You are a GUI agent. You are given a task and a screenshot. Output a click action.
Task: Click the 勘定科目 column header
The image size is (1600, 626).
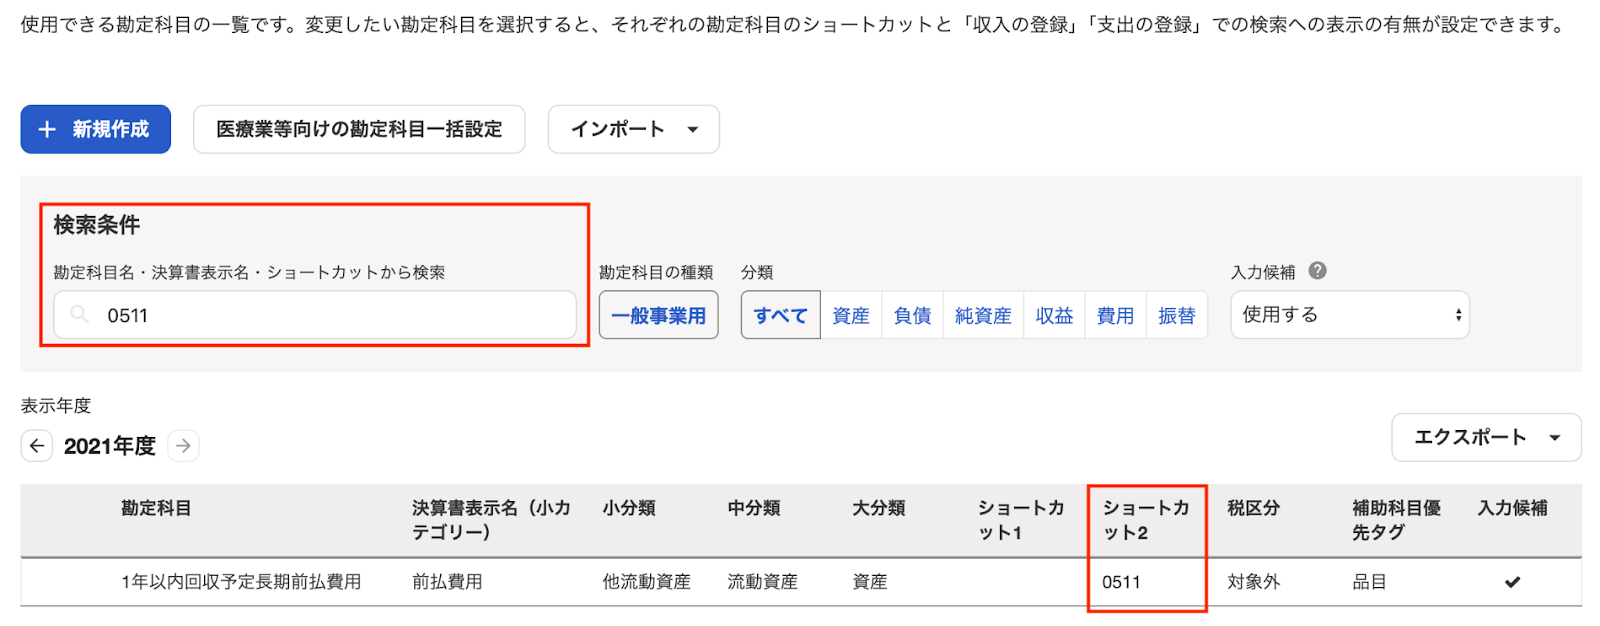point(156,508)
